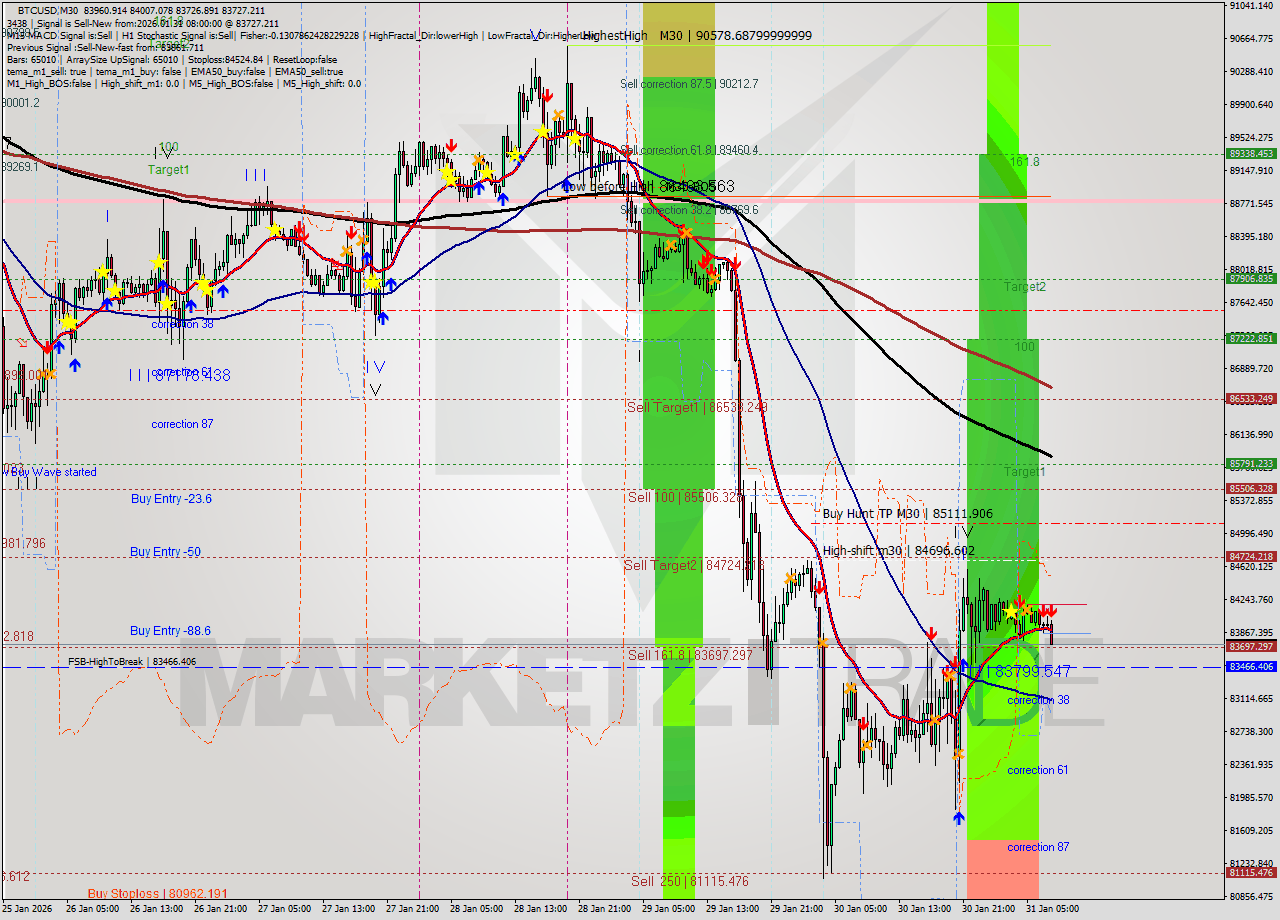Screen dimensions: 1280x920
Task: Select the FSB-HighToBreak 83466.406 label
Action: click(x=131, y=662)
